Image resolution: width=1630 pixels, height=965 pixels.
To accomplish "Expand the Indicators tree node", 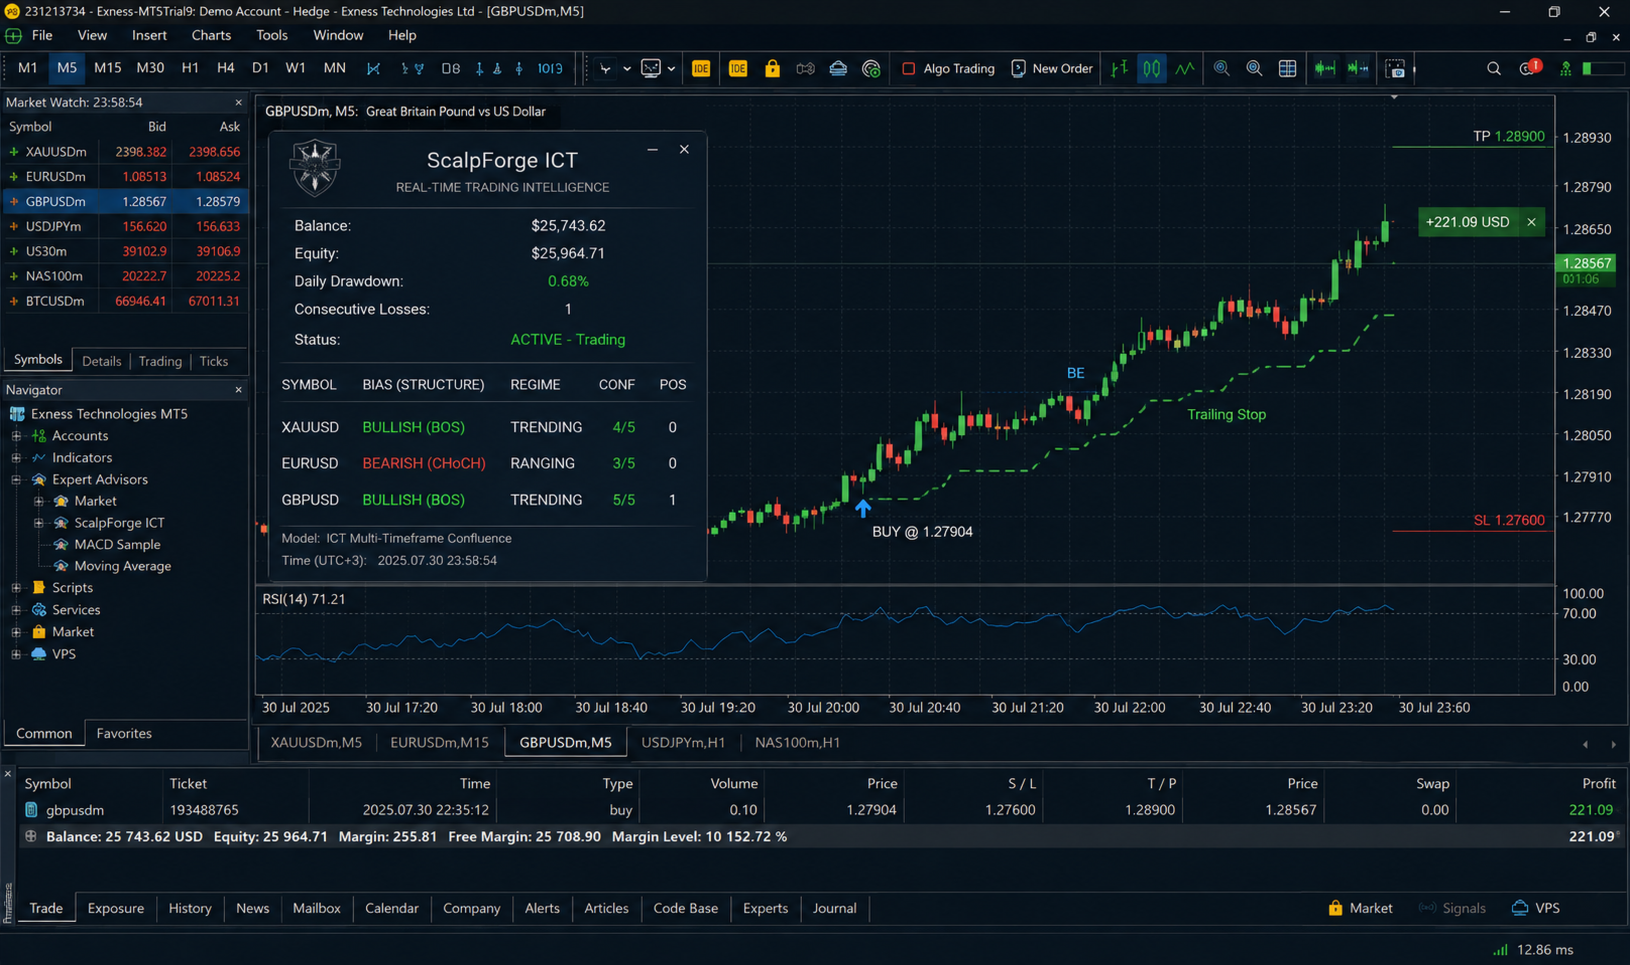I will (16, 458).
